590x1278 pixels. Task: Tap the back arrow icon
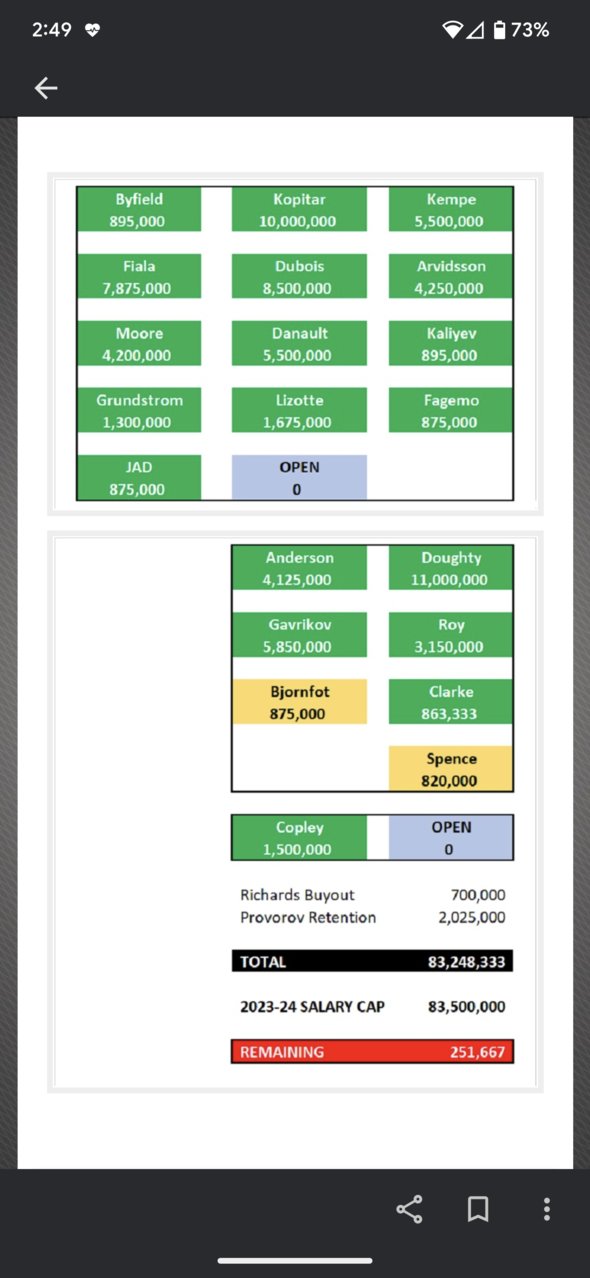pyautogui.click(x=46, y=88)
